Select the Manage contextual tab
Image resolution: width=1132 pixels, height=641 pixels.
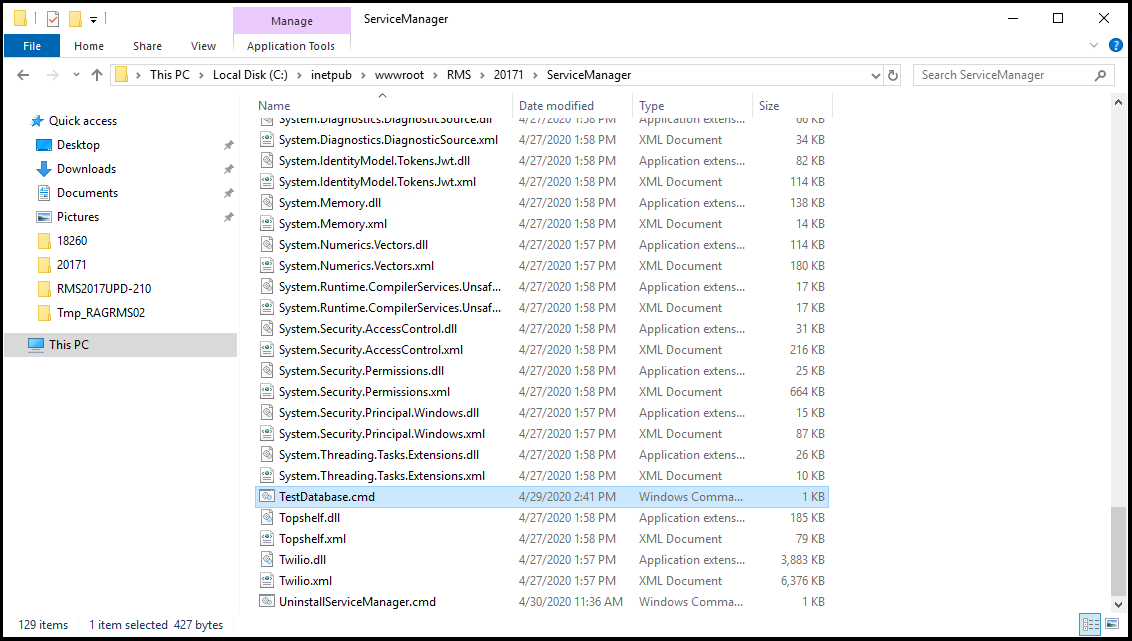click(x=292, y=21)
